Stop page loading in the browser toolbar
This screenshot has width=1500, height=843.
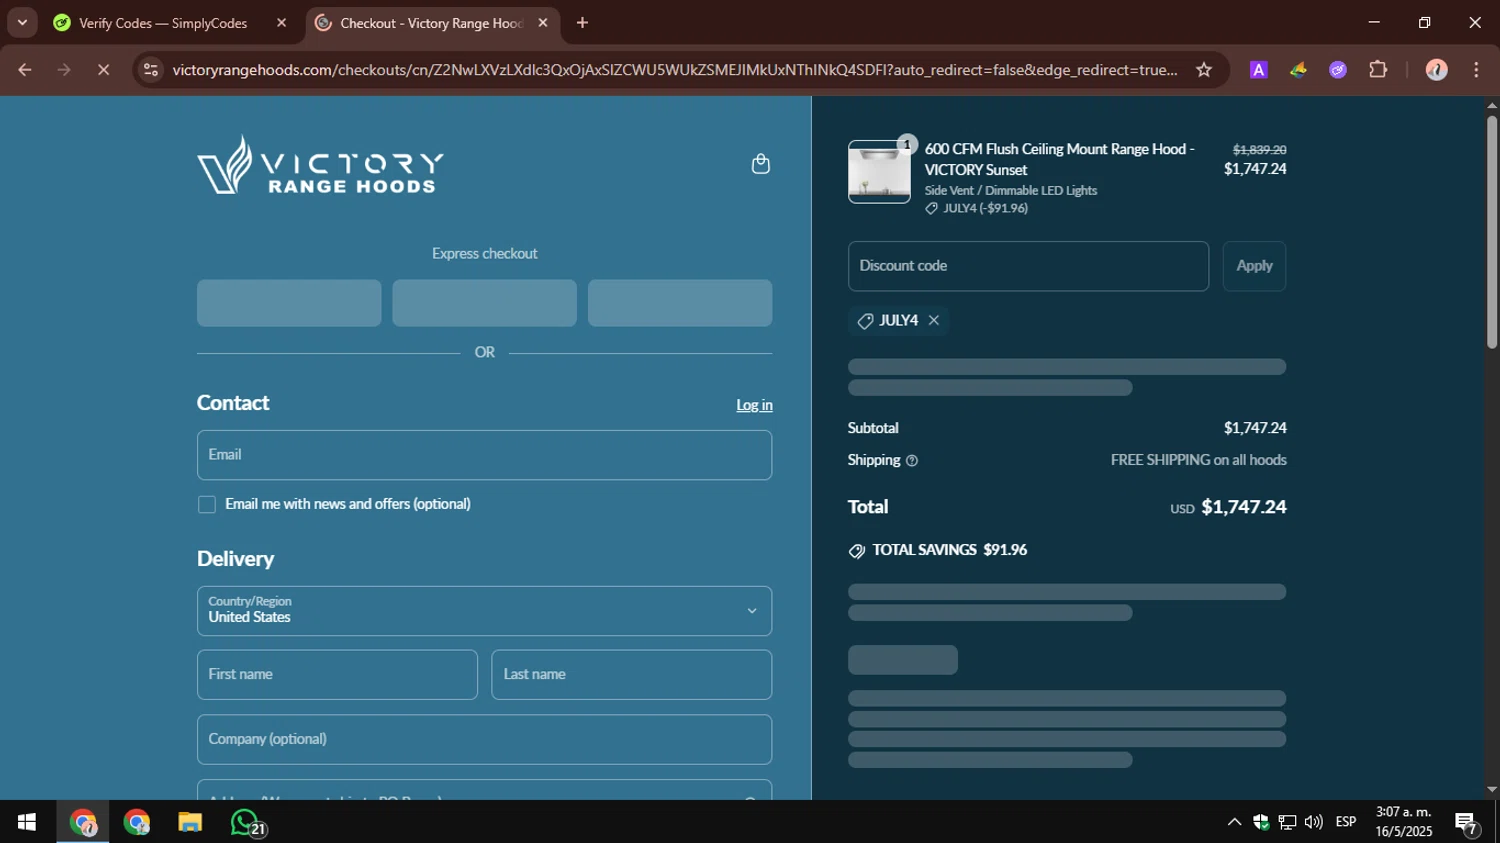[x=103, y=70]
